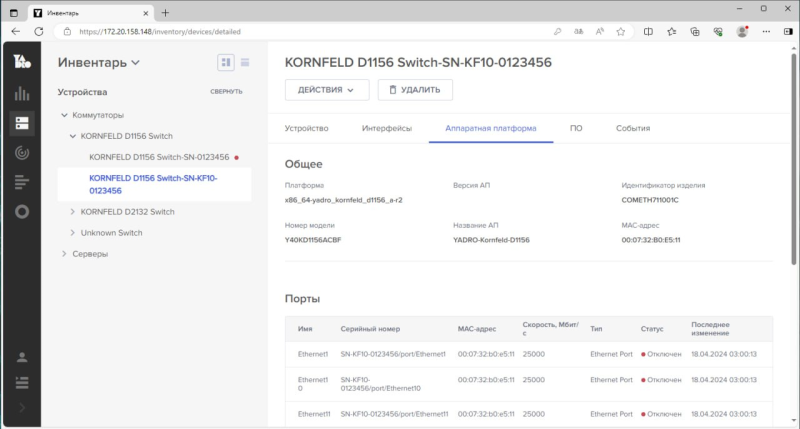Open the browser favorites list icon
This screenshot has width=800, height=429.
671,32
